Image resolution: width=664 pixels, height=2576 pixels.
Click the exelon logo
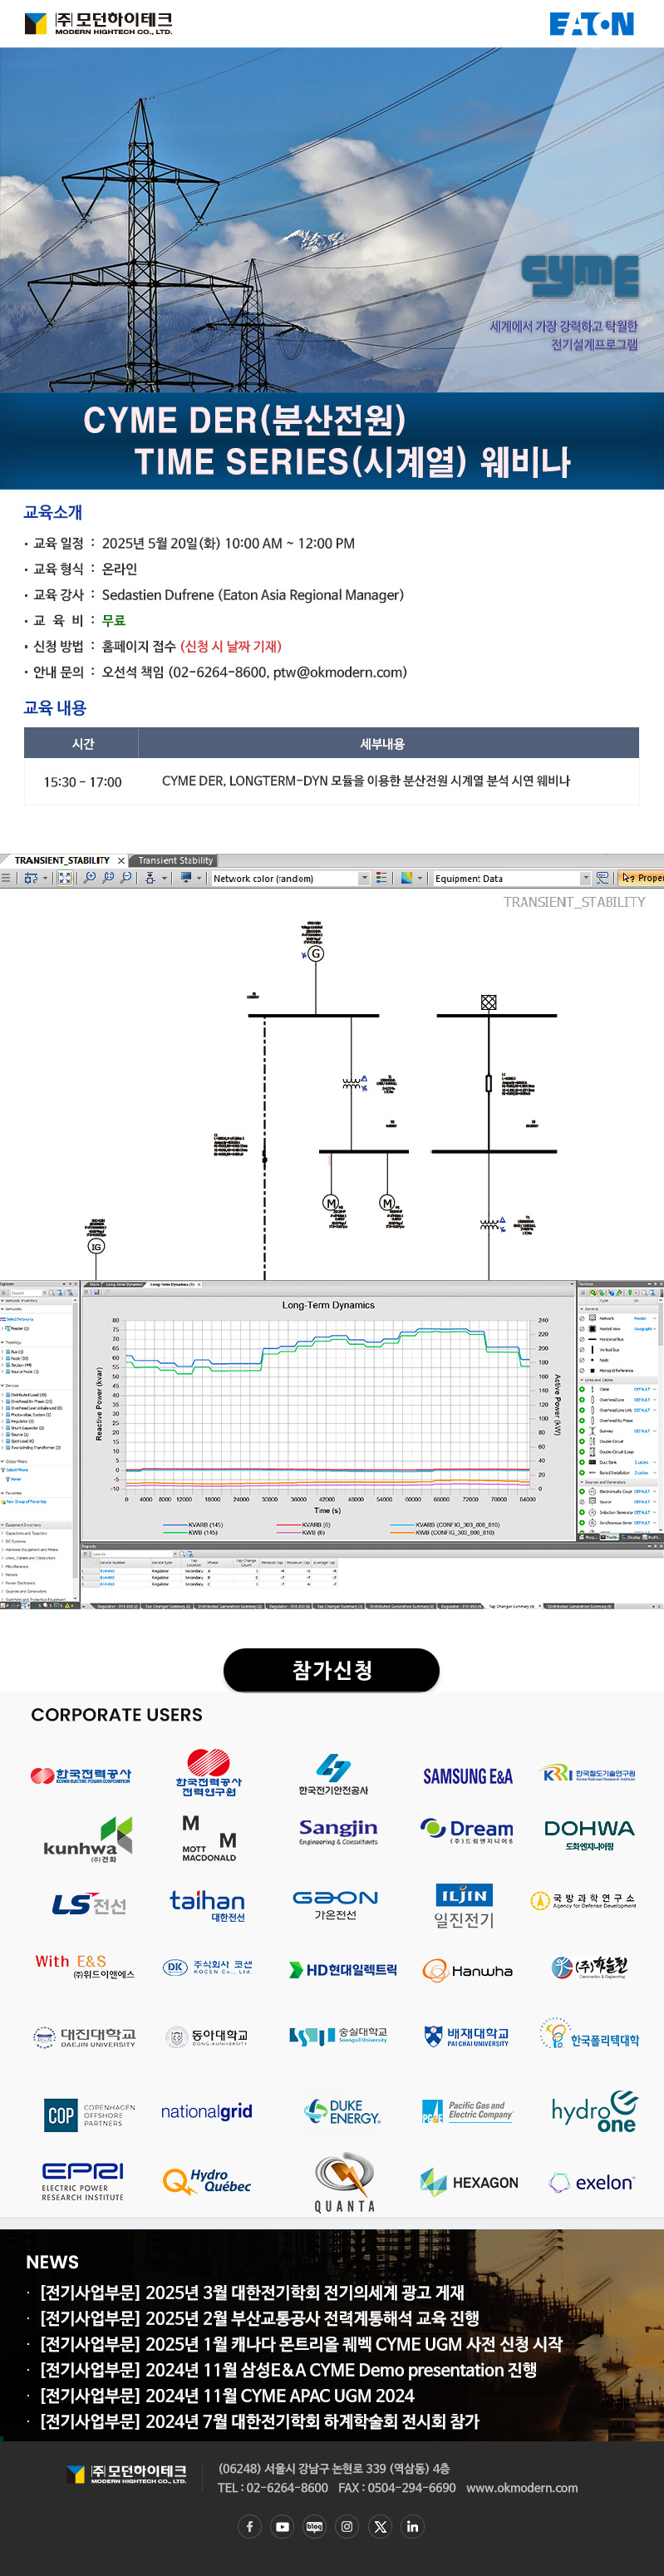click(591, 2182)
